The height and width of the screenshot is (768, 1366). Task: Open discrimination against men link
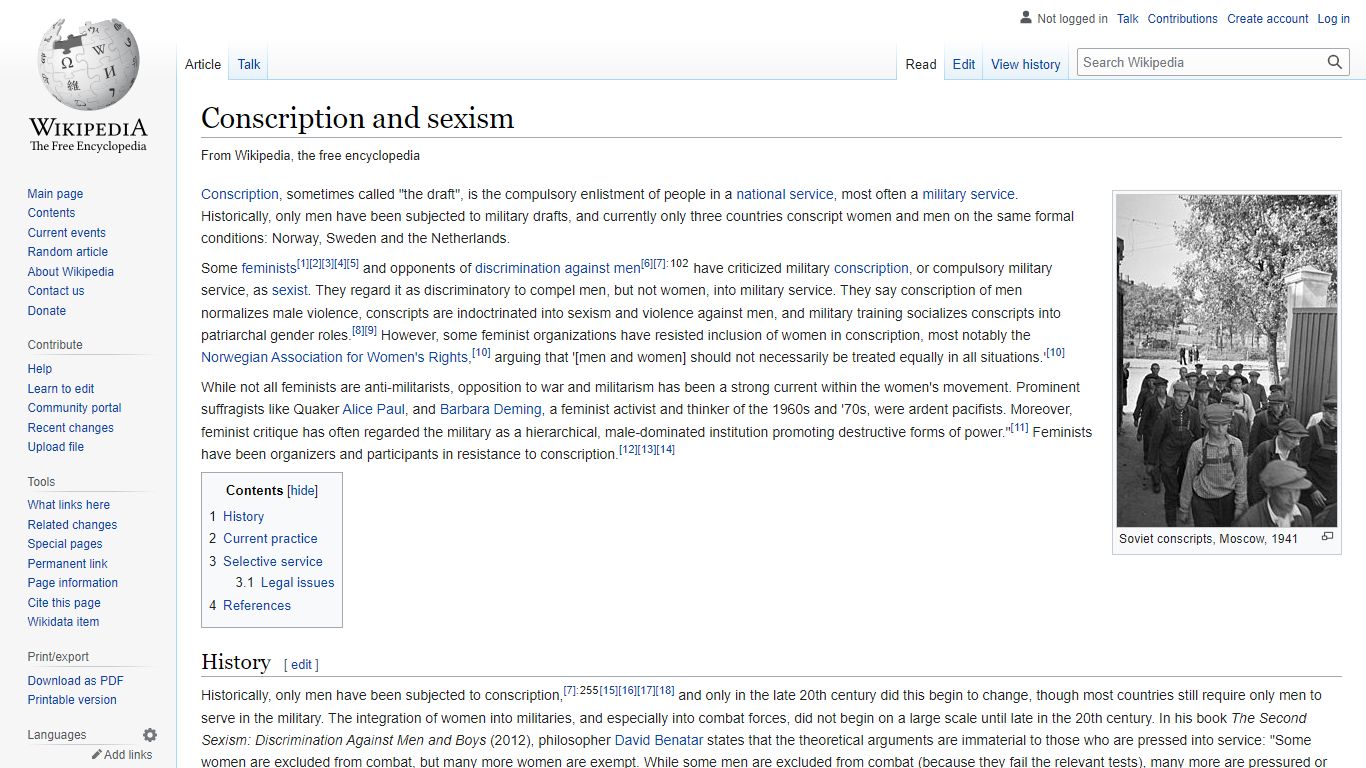click(558, 268)
